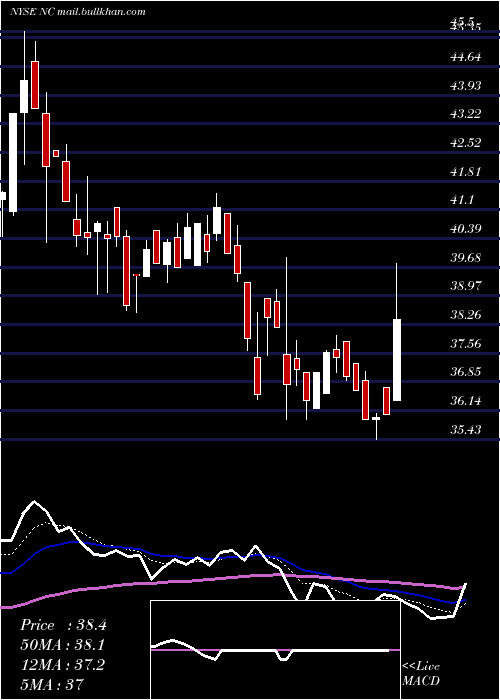Select the 41.81 price axis label
The height and width of the screenshot is (700, 500).
[466, 171]
